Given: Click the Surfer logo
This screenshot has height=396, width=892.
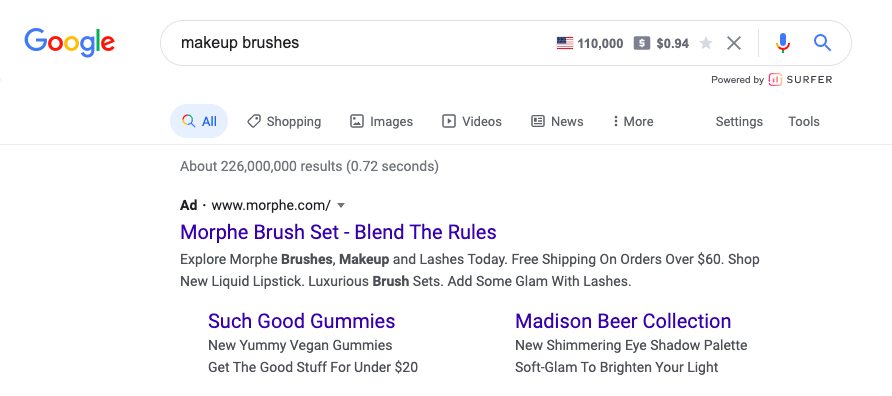Looking at the screenshot, I should click(799, 80).
